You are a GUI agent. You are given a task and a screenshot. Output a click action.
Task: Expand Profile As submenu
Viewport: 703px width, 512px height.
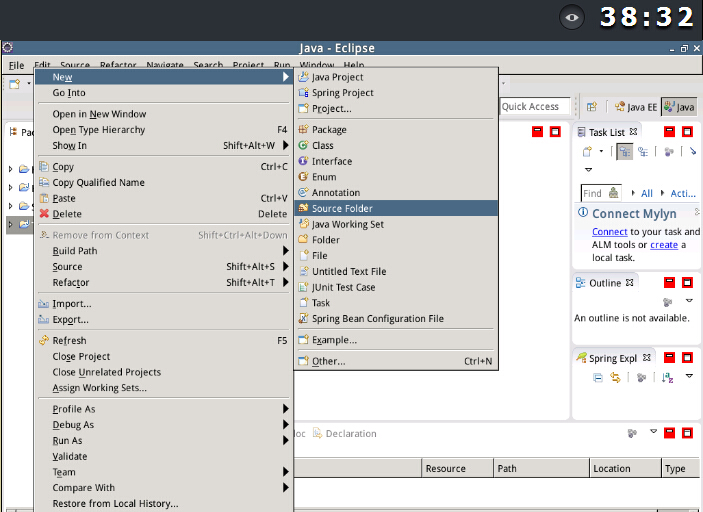tap(164, 409)
